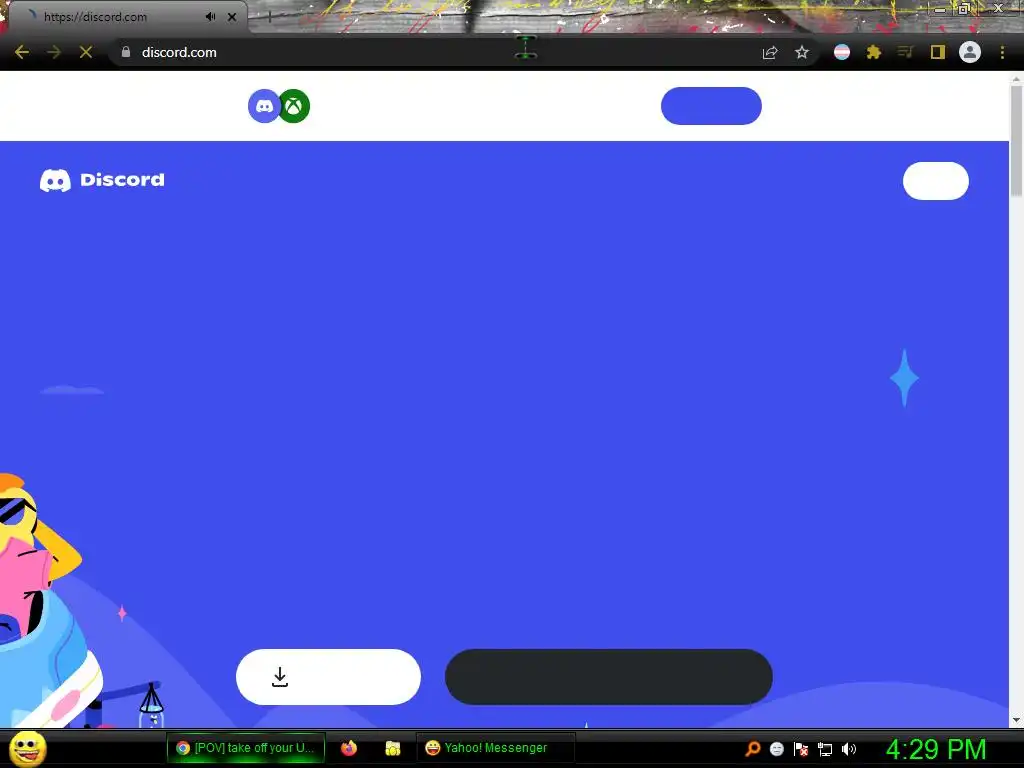Click the orange search tray icon
The height and width of the screenshot is (768, 1024).
(752, 749)
